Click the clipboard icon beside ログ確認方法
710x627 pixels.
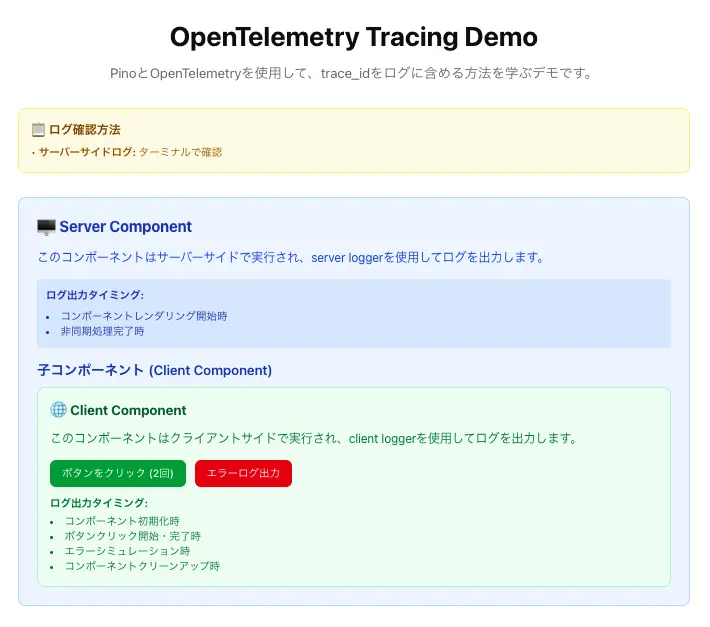tap(38, 130)
